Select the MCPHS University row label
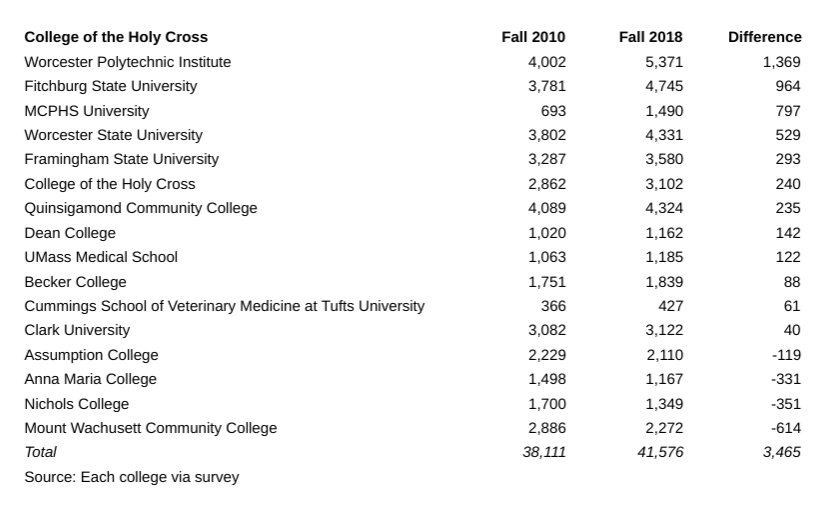The height and width of the screenshot is (517, 838). coord(87,111)
